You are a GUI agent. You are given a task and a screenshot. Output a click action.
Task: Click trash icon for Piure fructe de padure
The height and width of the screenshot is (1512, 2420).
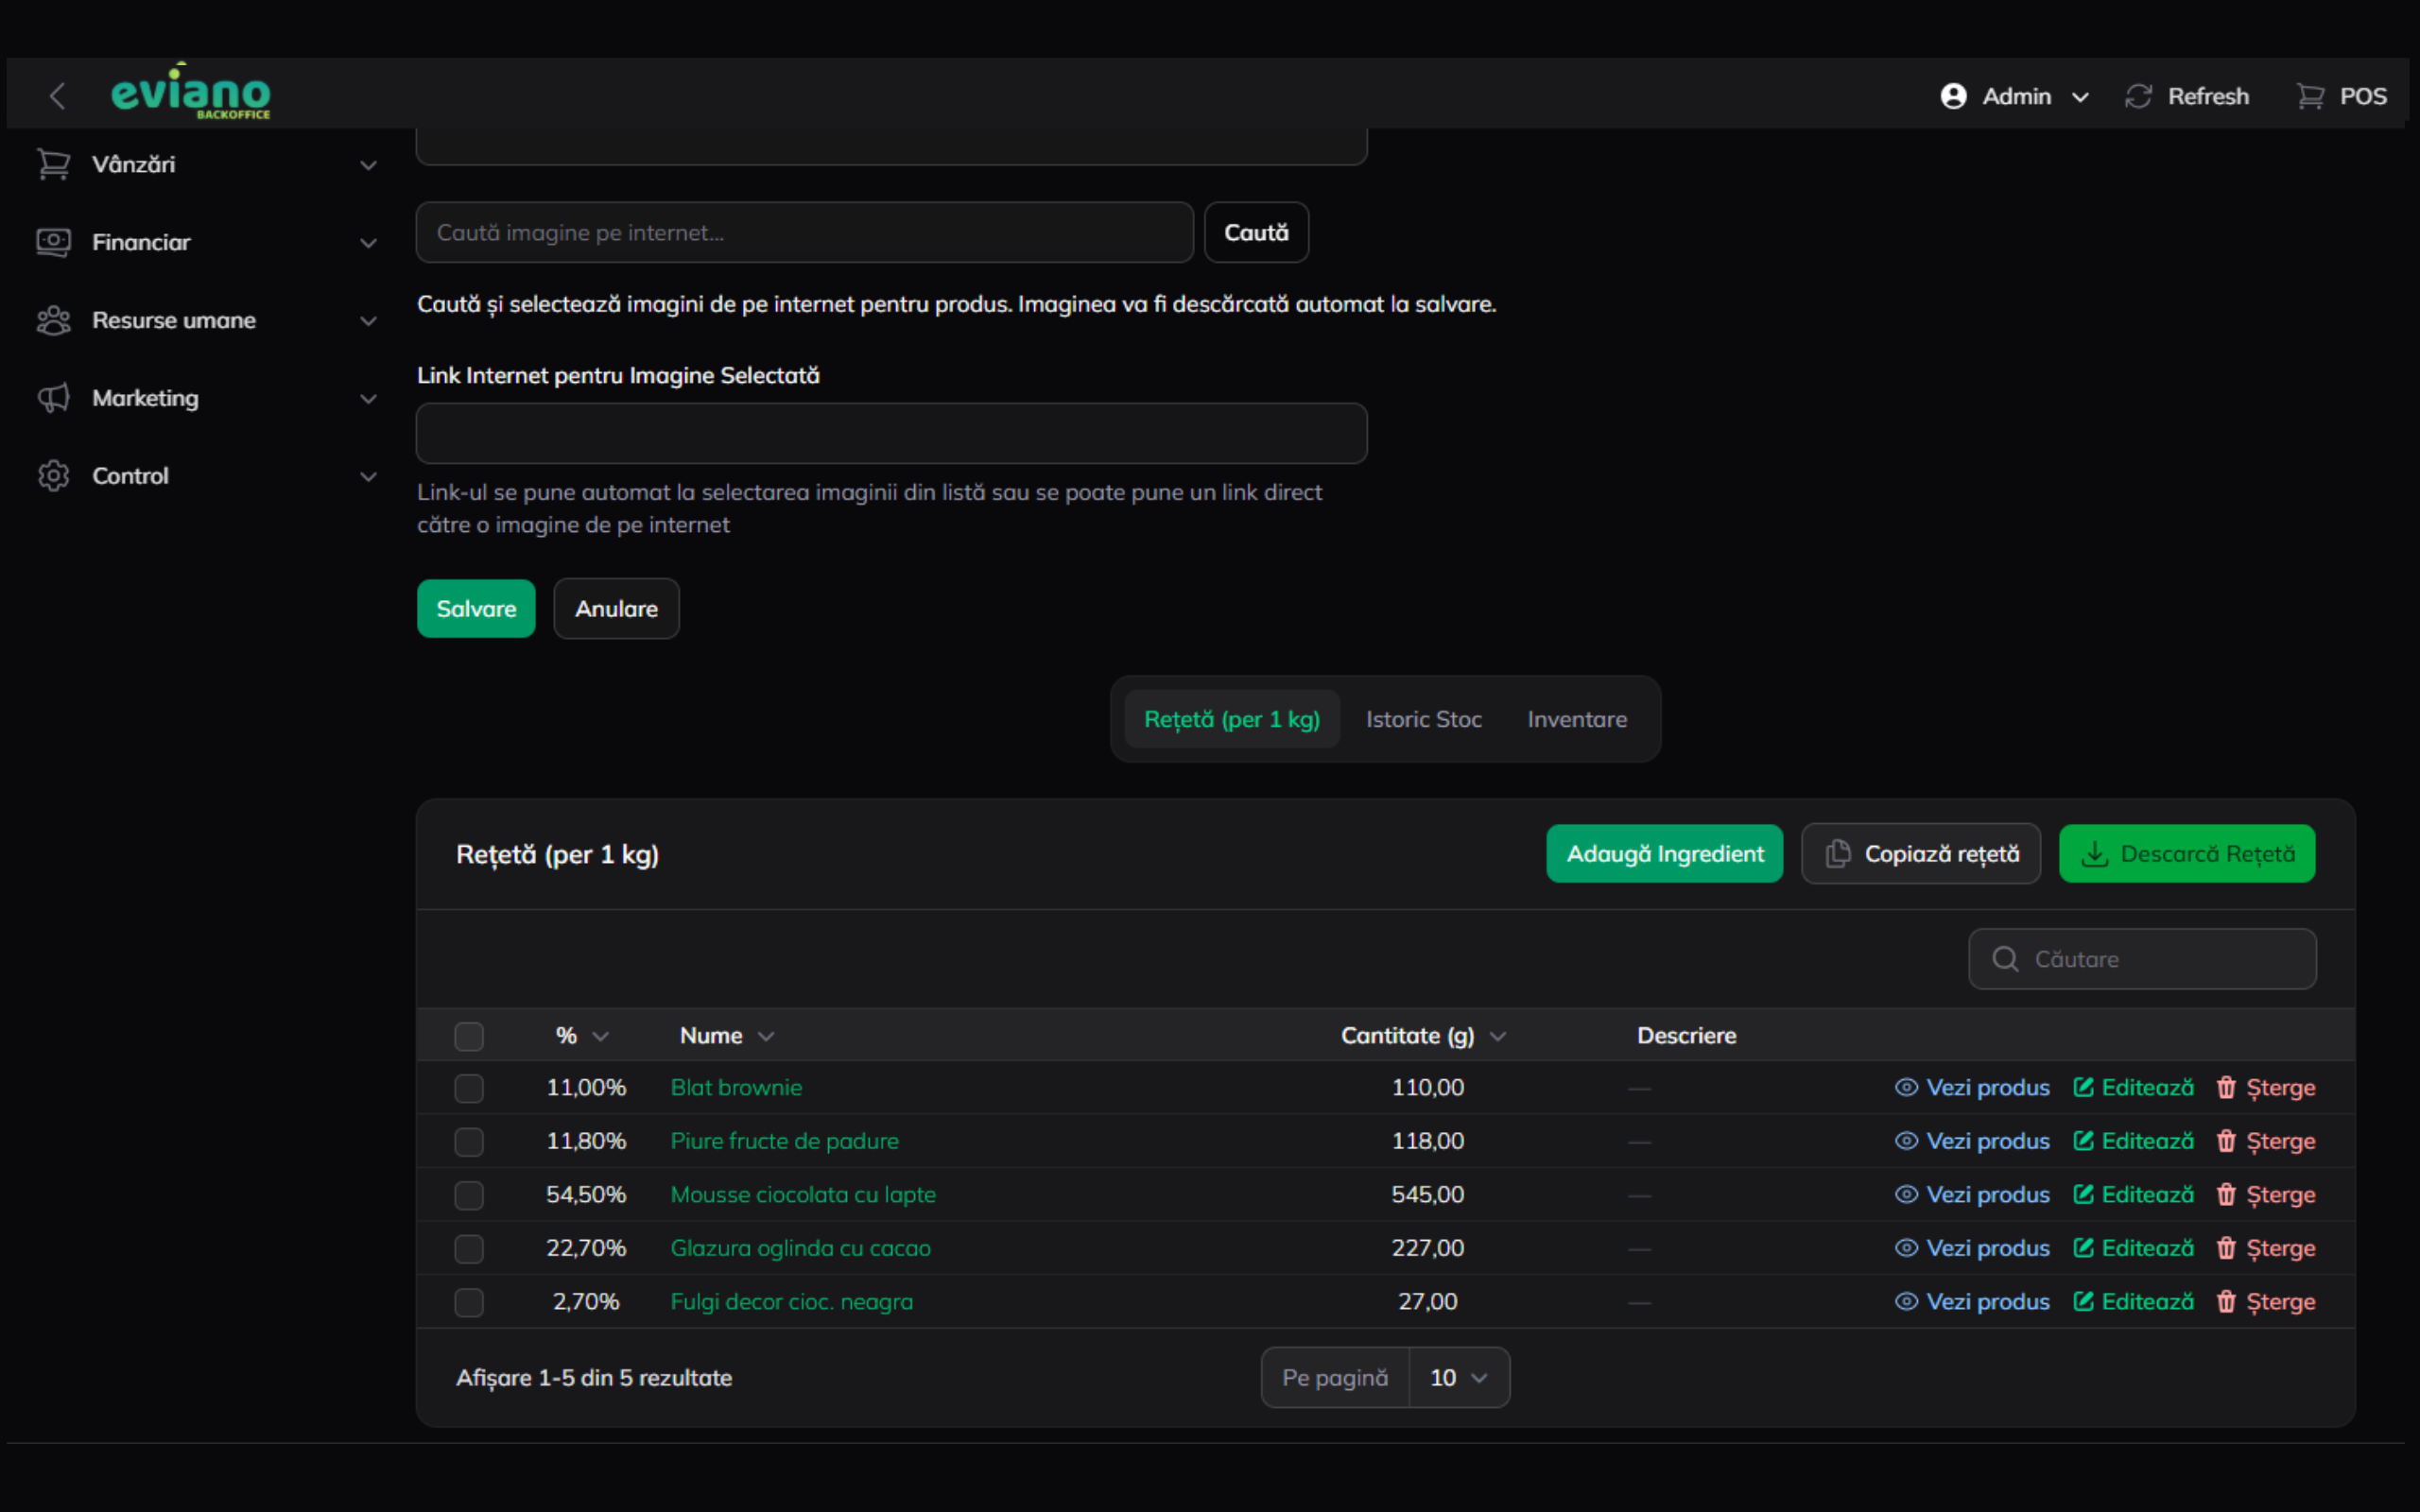point(2226,1141)
